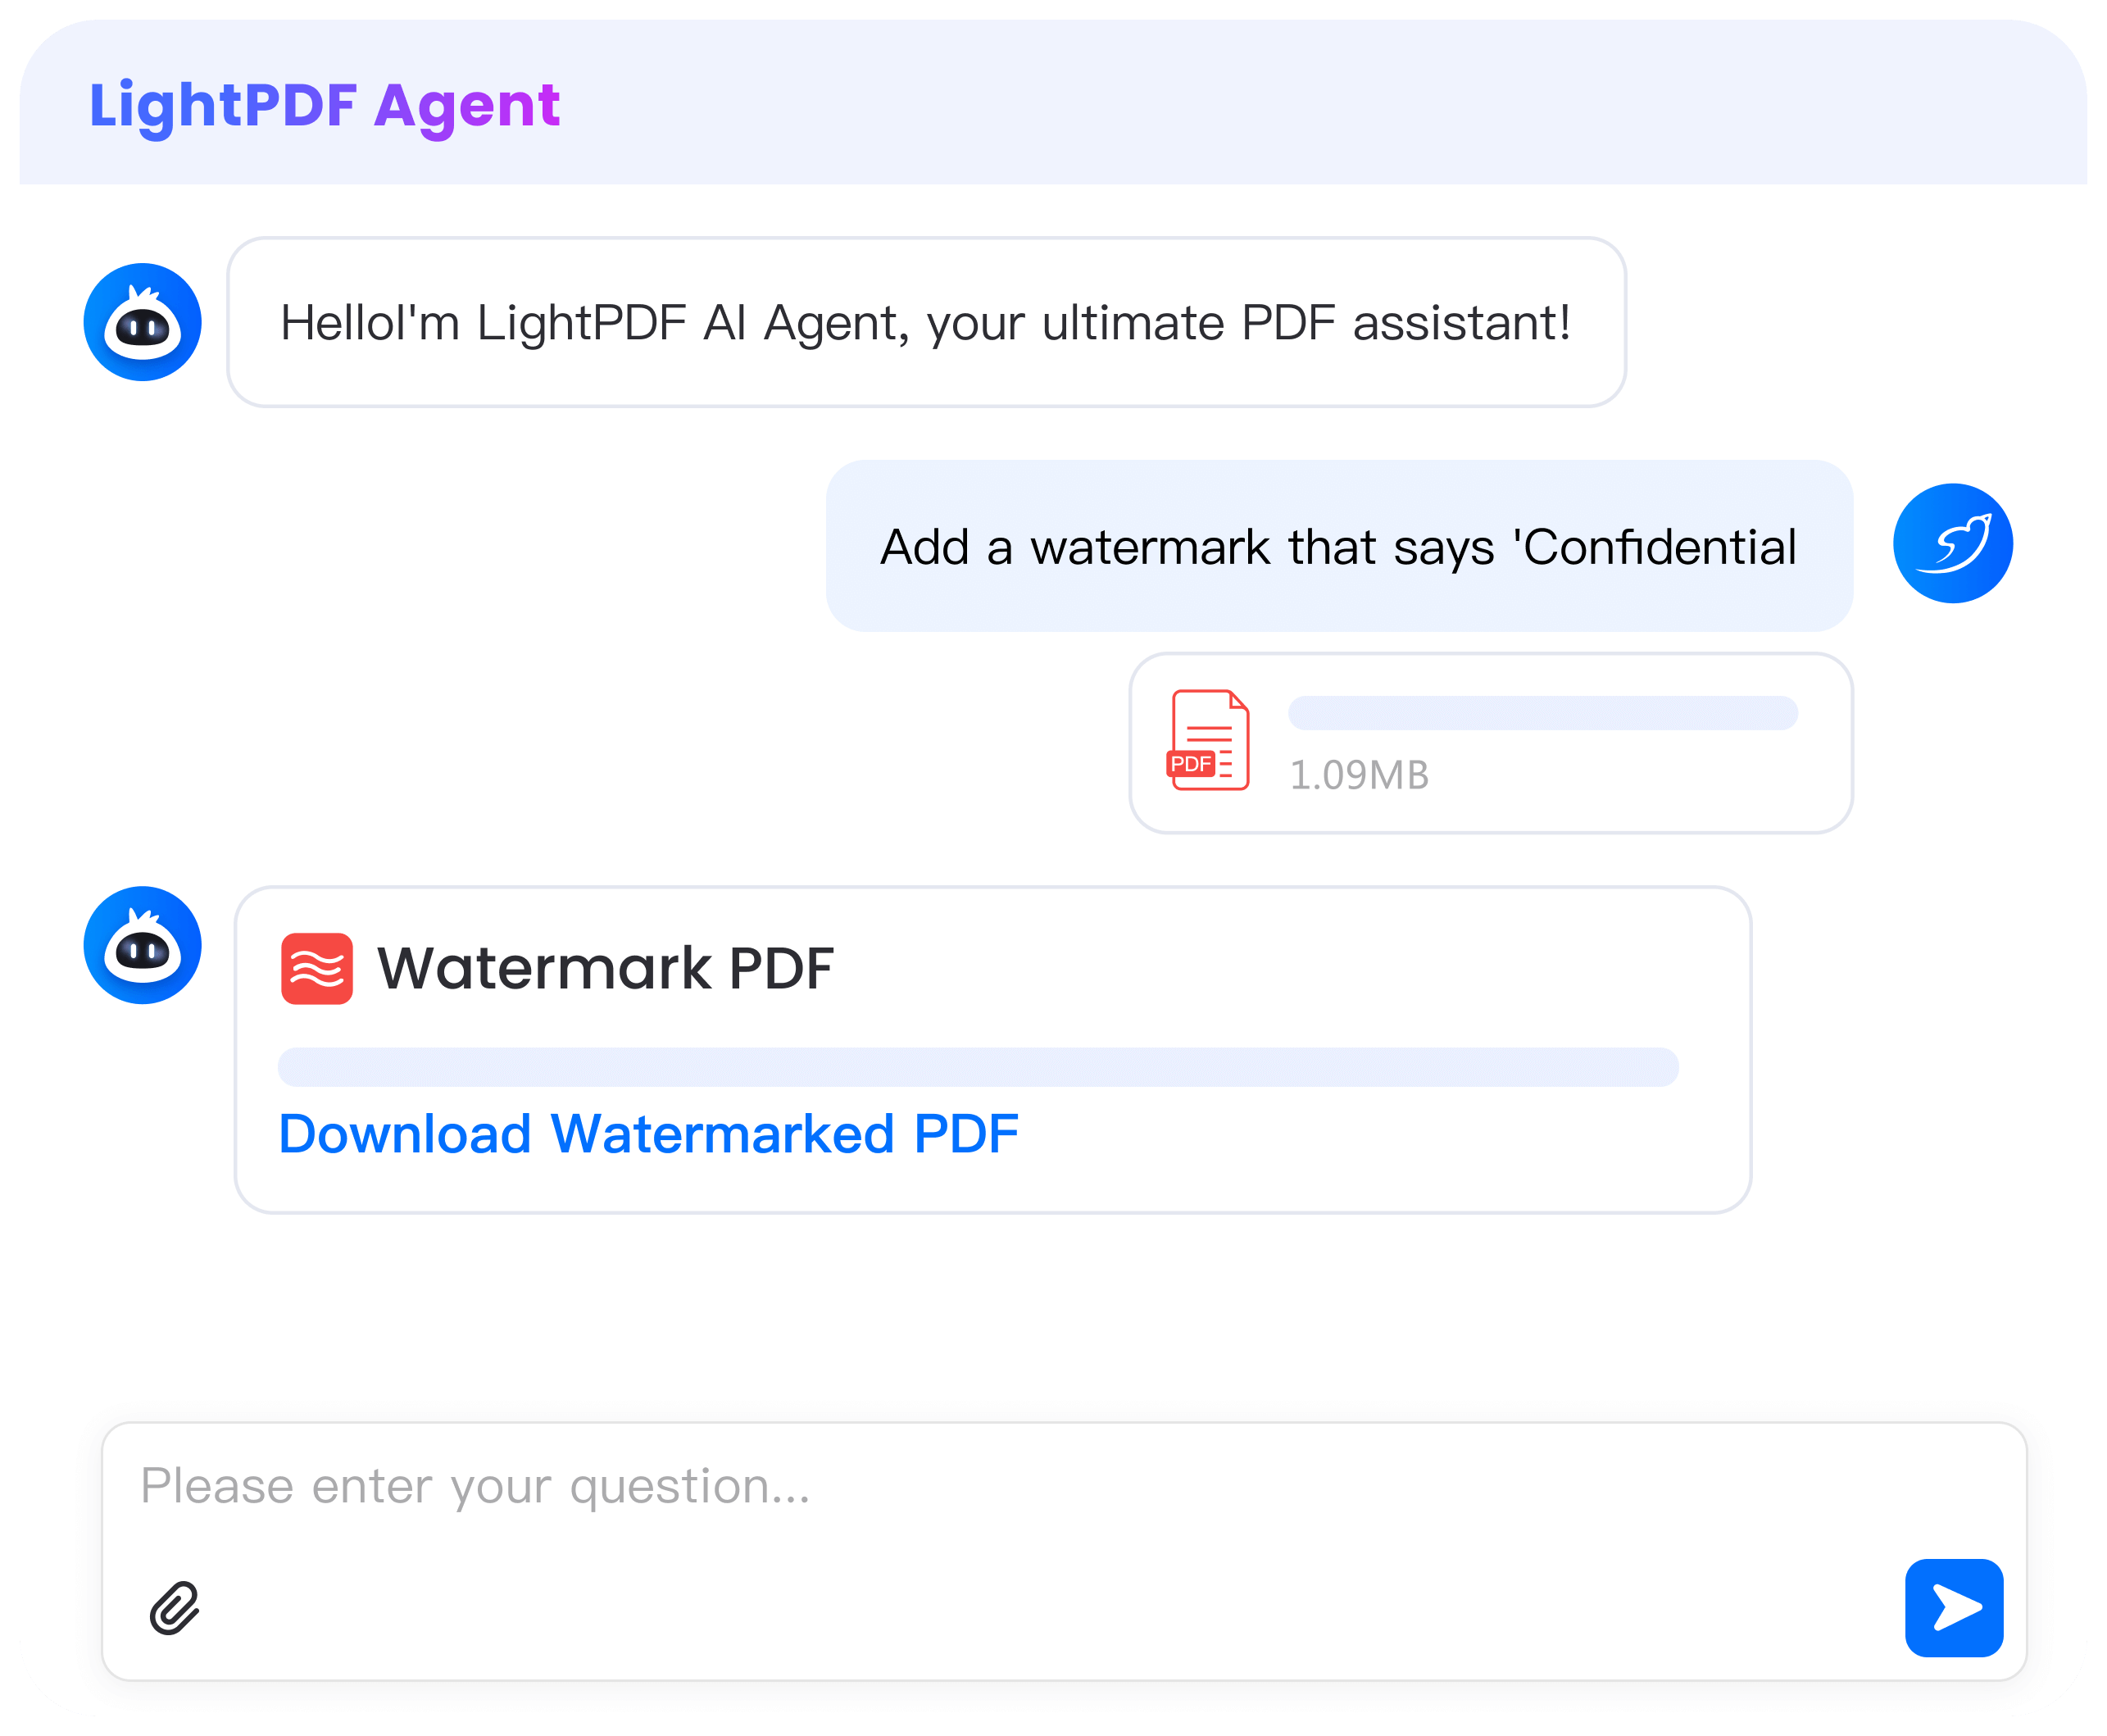Click the red Watermark PDF wave icon

(x=317, y=968)
